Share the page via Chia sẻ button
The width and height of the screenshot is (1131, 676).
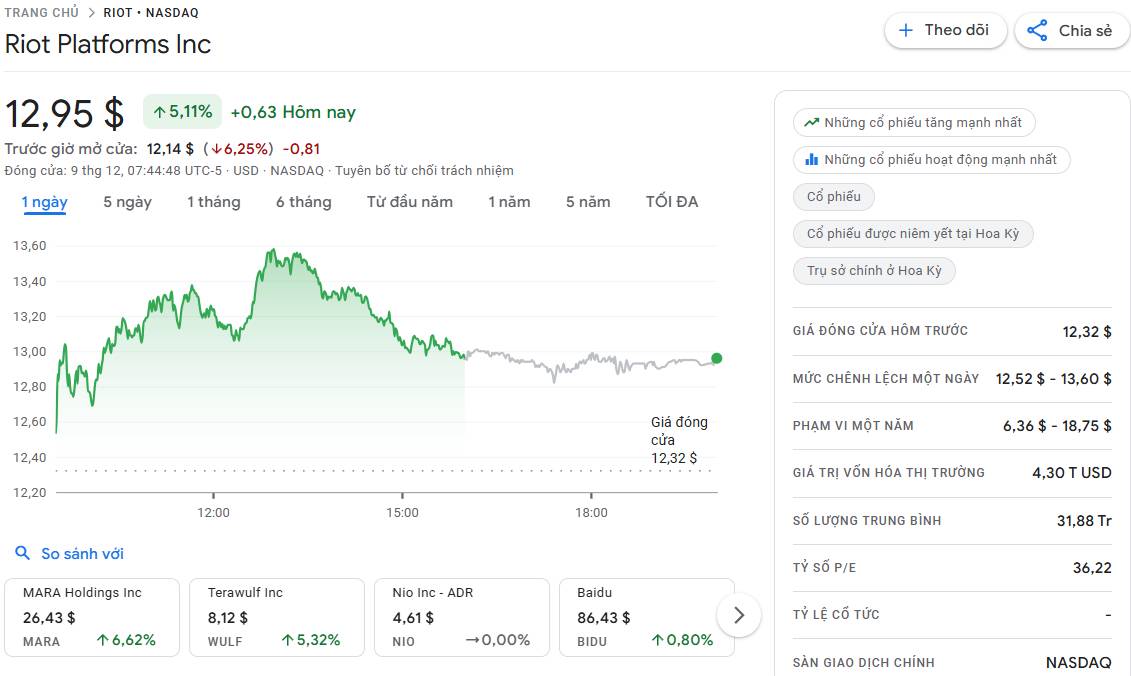point(1072,30)
